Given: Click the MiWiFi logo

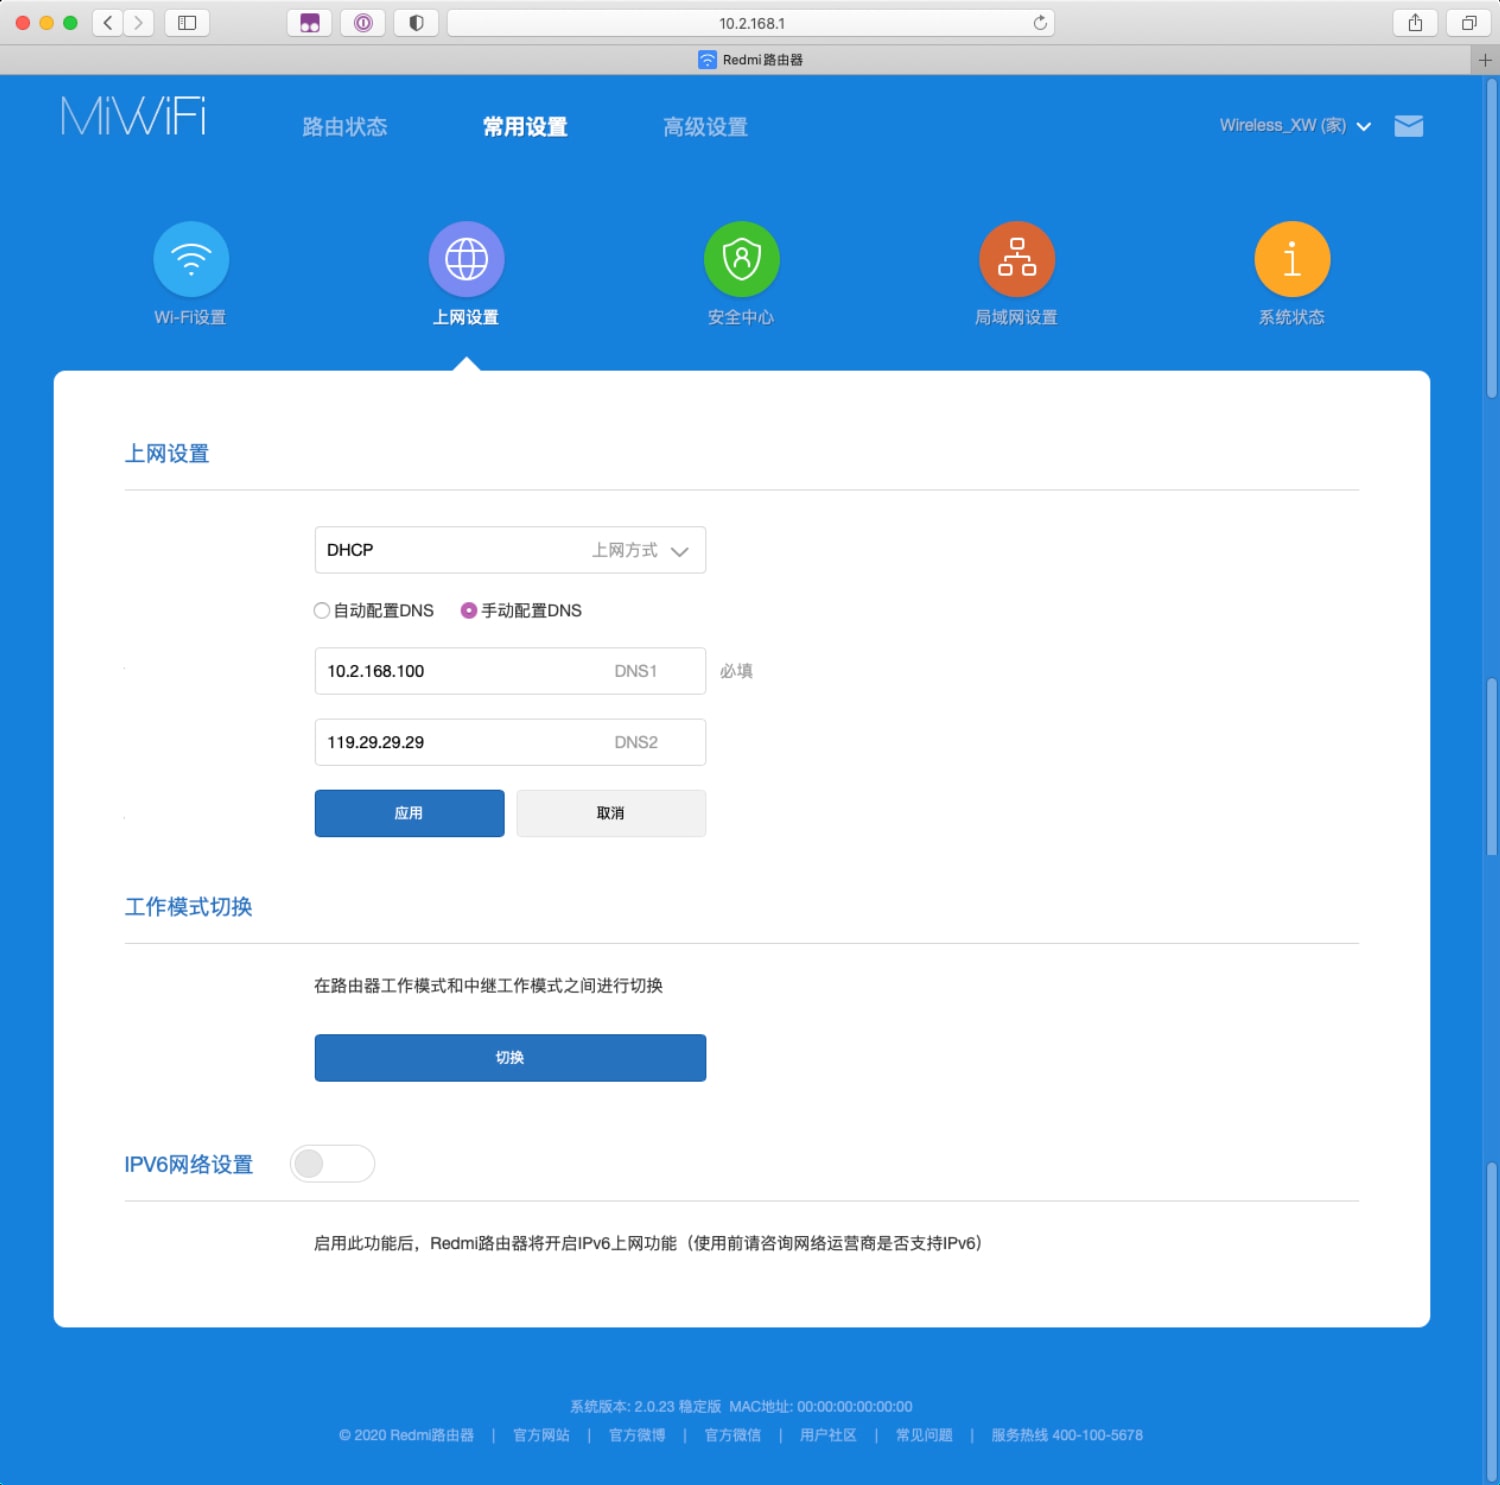Looking at the screenshot, I should (133, 116).
